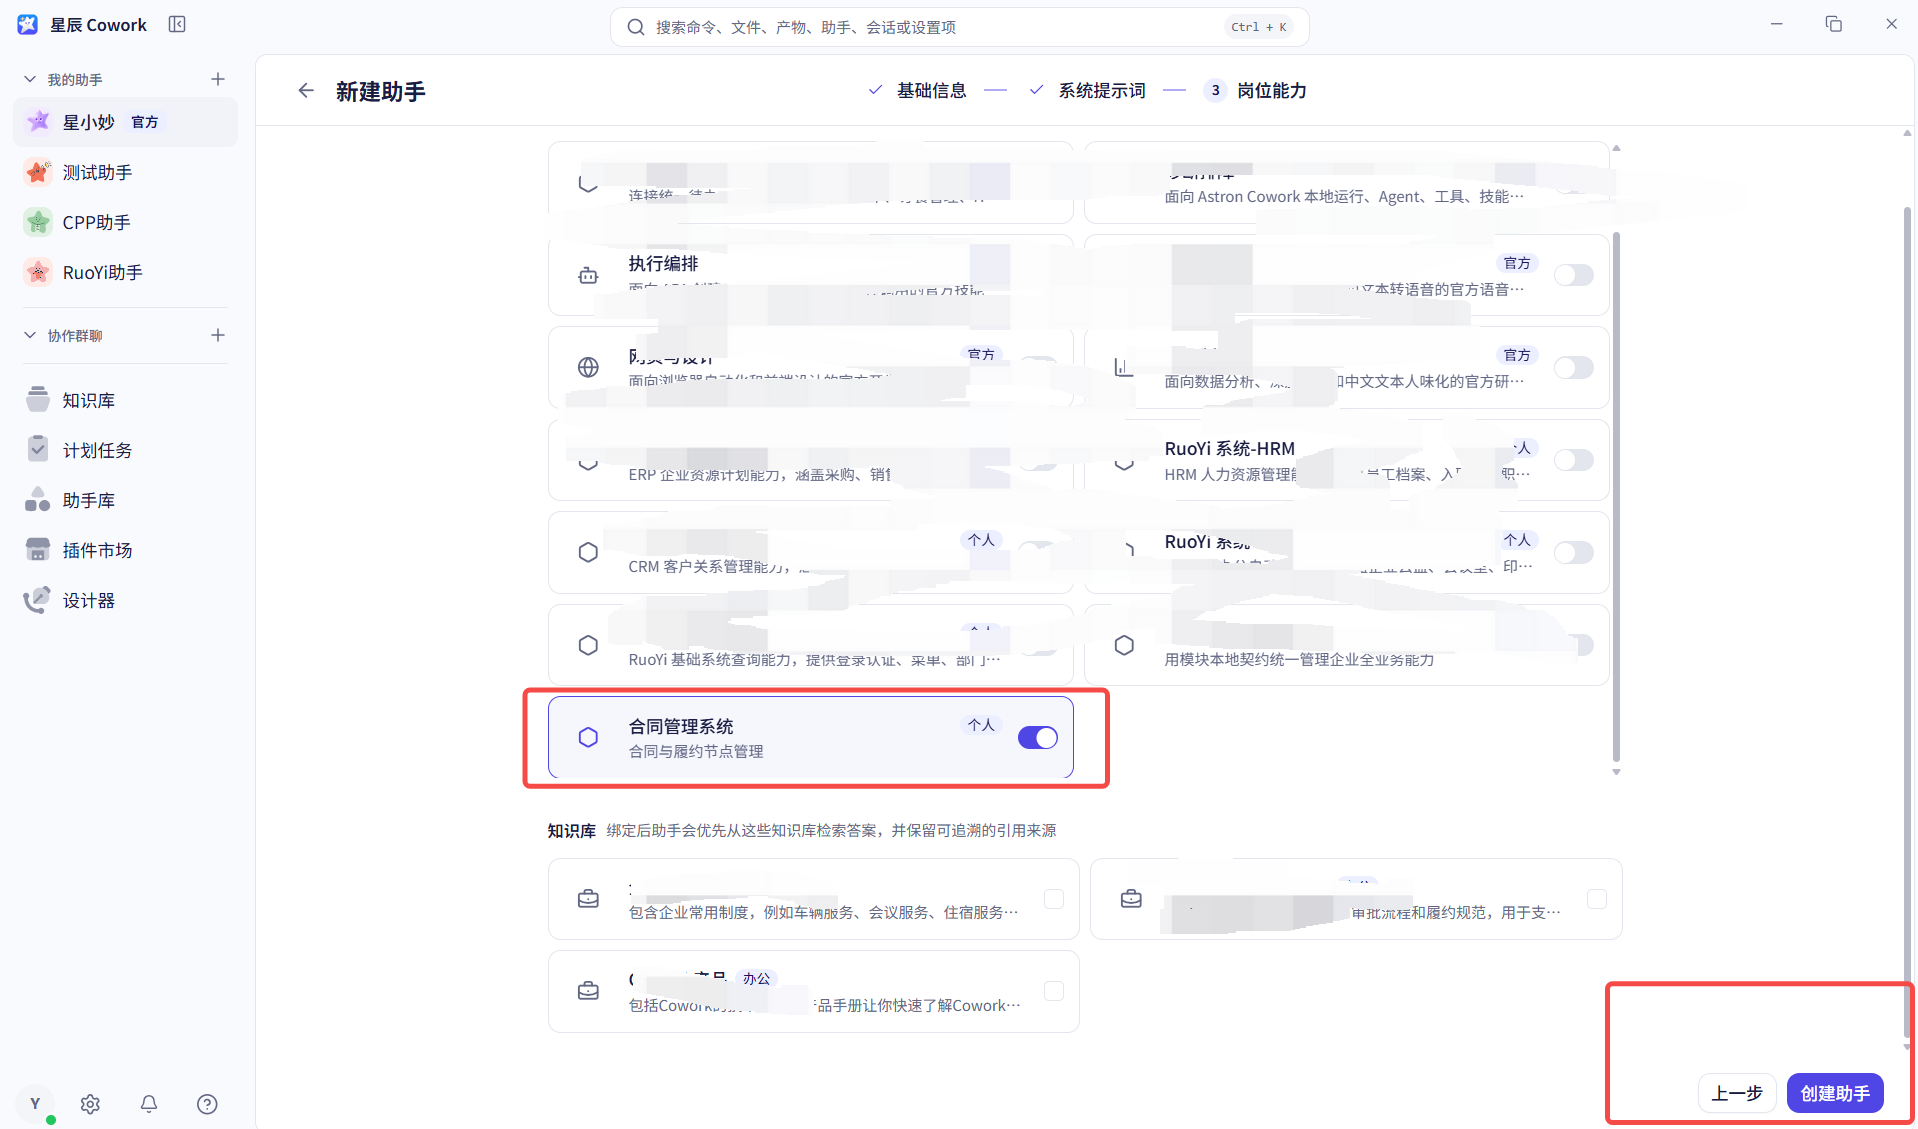The width and height of the screenshot is (1918, 1129).
Task: Focus the 搜索命令 search box
Action: (x=959, y=27)
